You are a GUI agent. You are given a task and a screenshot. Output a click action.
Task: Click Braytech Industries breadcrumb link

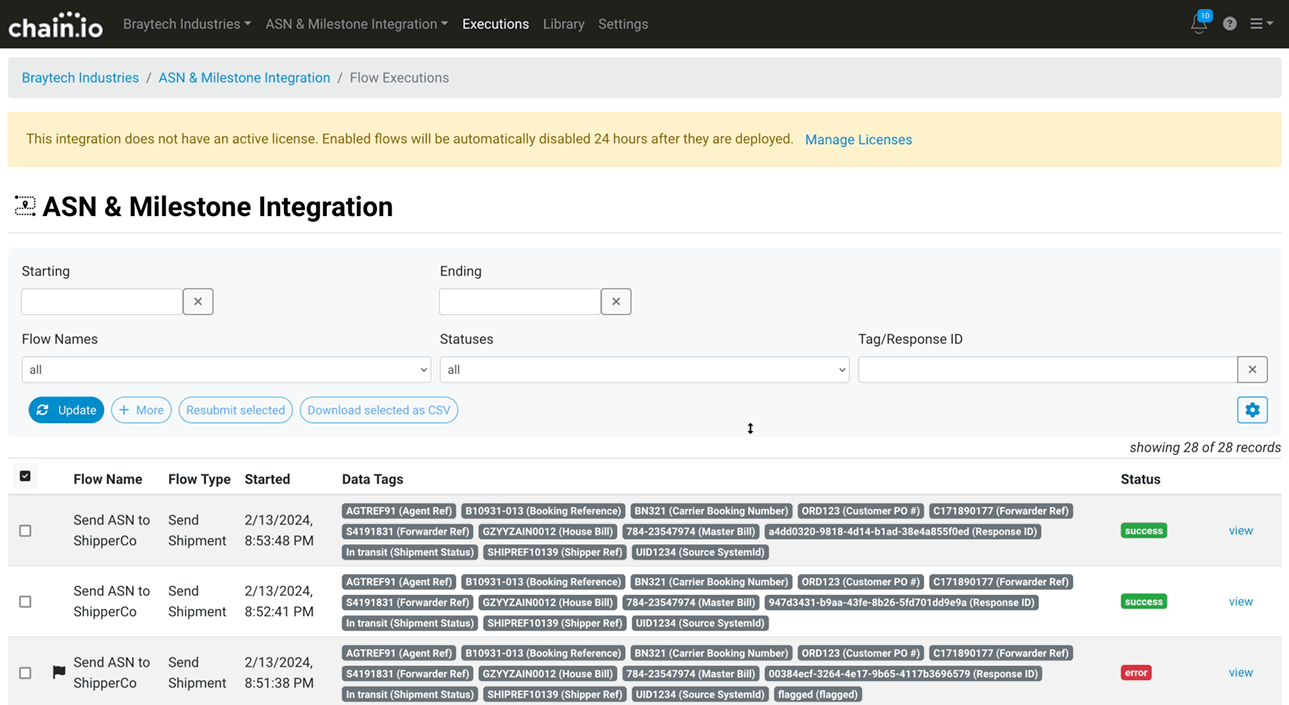click(80, 78)
